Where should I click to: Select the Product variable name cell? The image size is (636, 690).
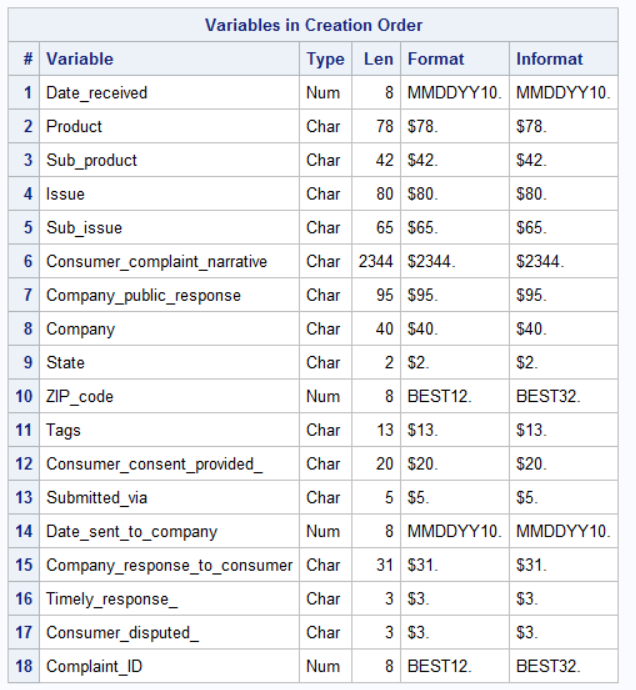(x=74, y=127)
